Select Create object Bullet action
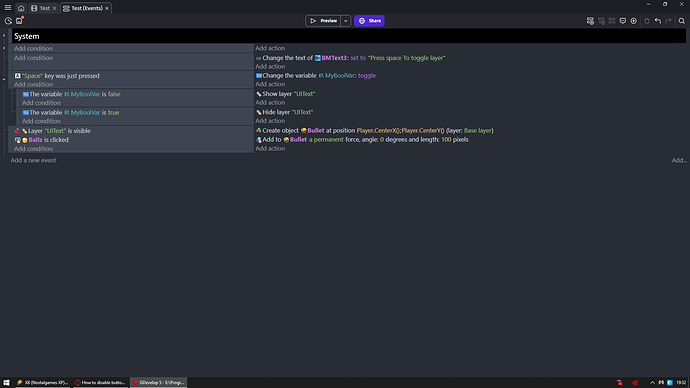 (374, 131)
